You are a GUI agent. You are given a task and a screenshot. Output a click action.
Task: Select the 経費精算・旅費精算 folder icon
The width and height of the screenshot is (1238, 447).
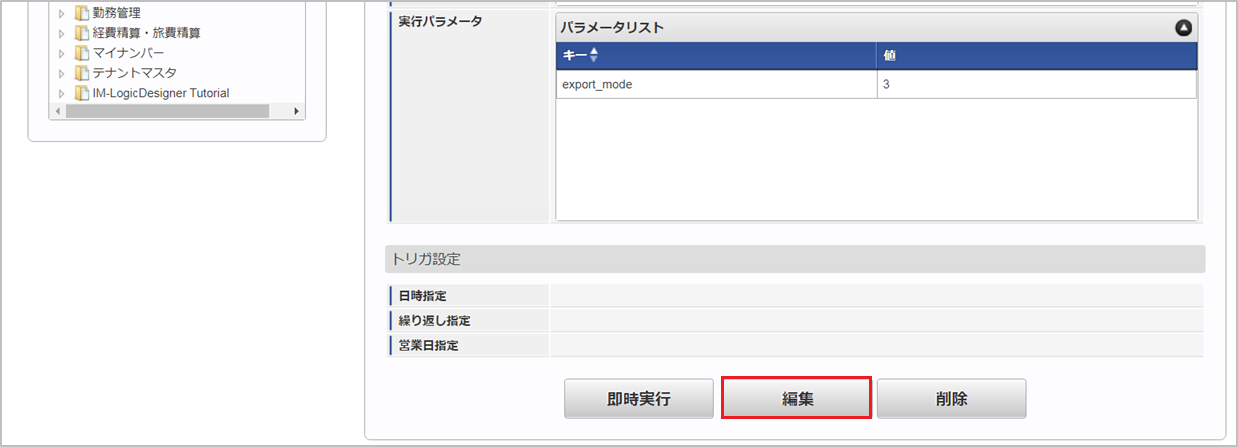81,33
